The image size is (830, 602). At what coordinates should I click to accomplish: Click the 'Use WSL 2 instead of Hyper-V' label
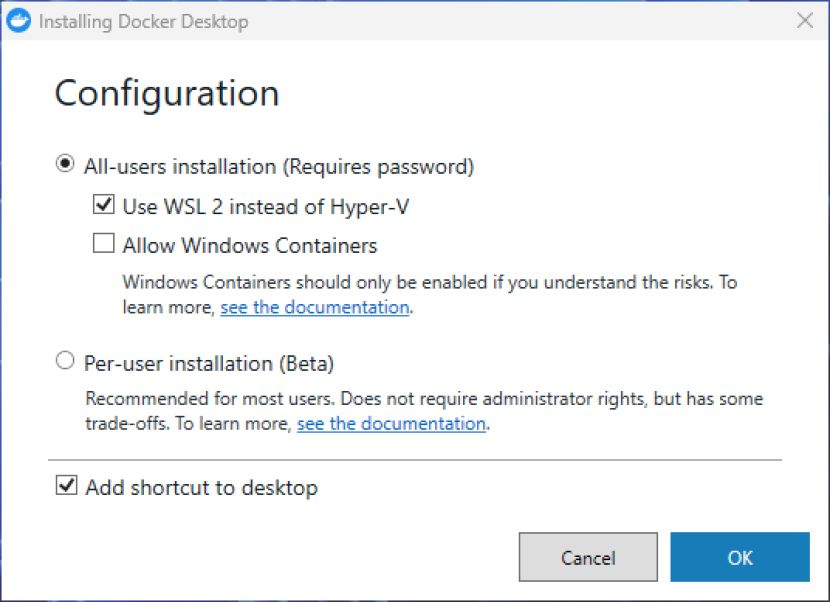point(266,206)
